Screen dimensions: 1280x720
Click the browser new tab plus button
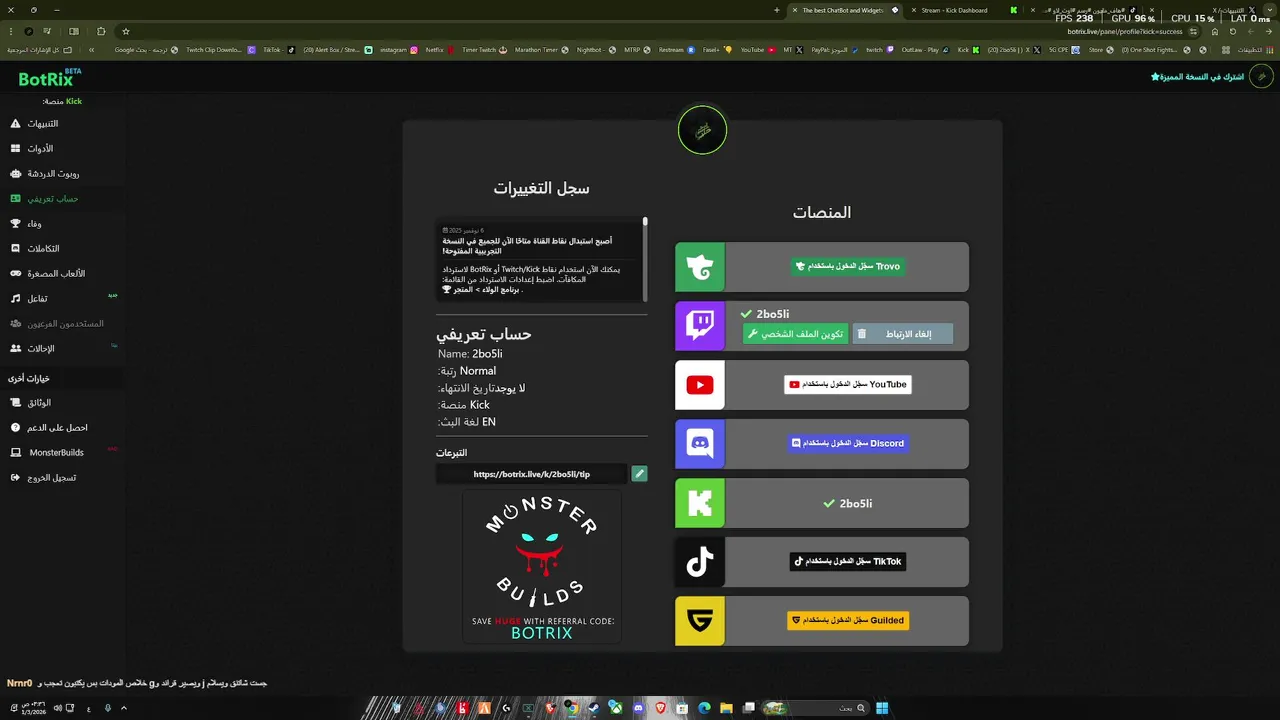click(x=777, y=10)
